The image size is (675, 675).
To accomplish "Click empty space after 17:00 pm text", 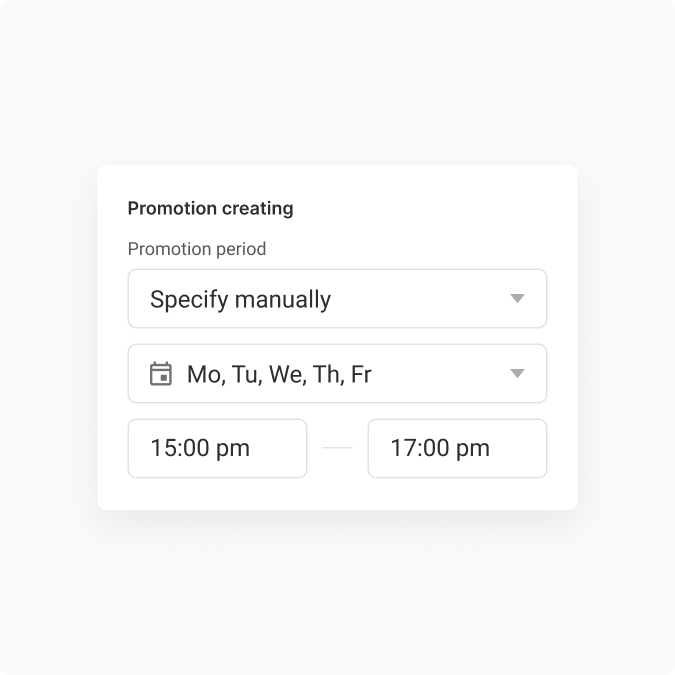I will coord(518,449).
